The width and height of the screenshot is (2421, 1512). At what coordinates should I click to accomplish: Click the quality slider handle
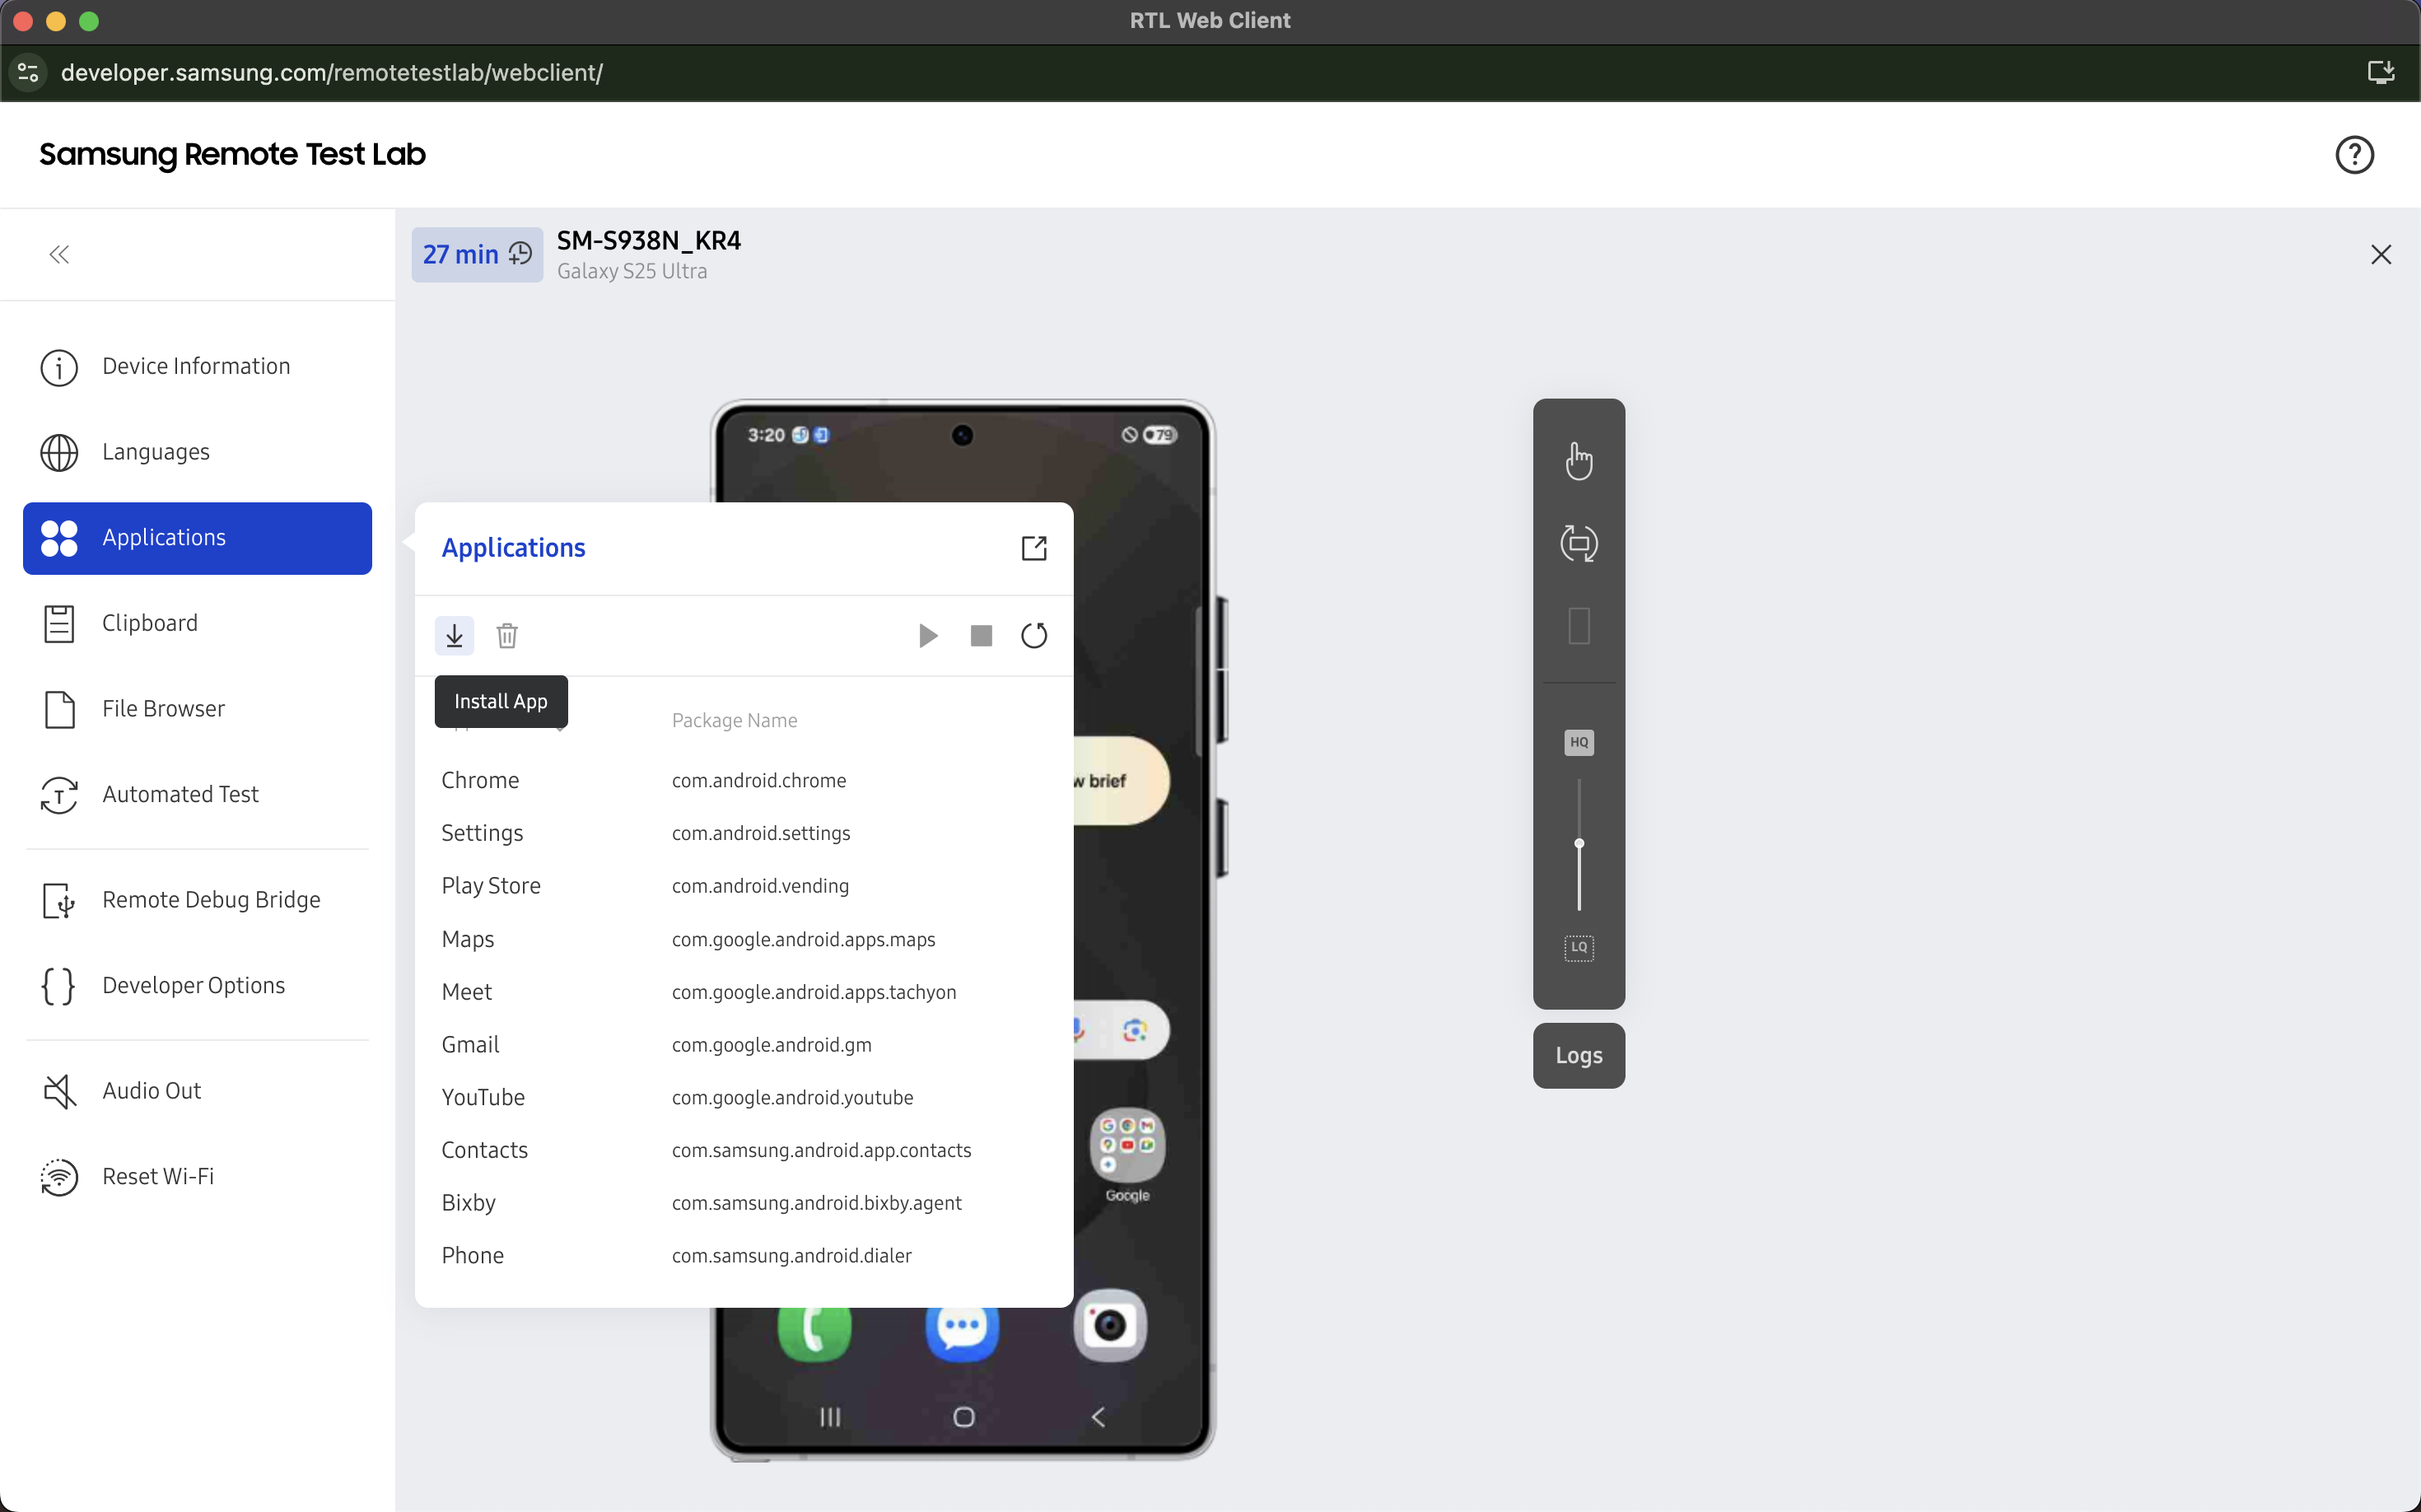tap(1579, 844)
